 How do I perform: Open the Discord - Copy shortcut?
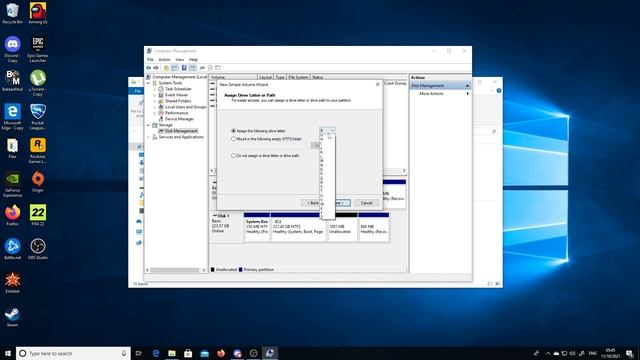(x=12, y=49)
